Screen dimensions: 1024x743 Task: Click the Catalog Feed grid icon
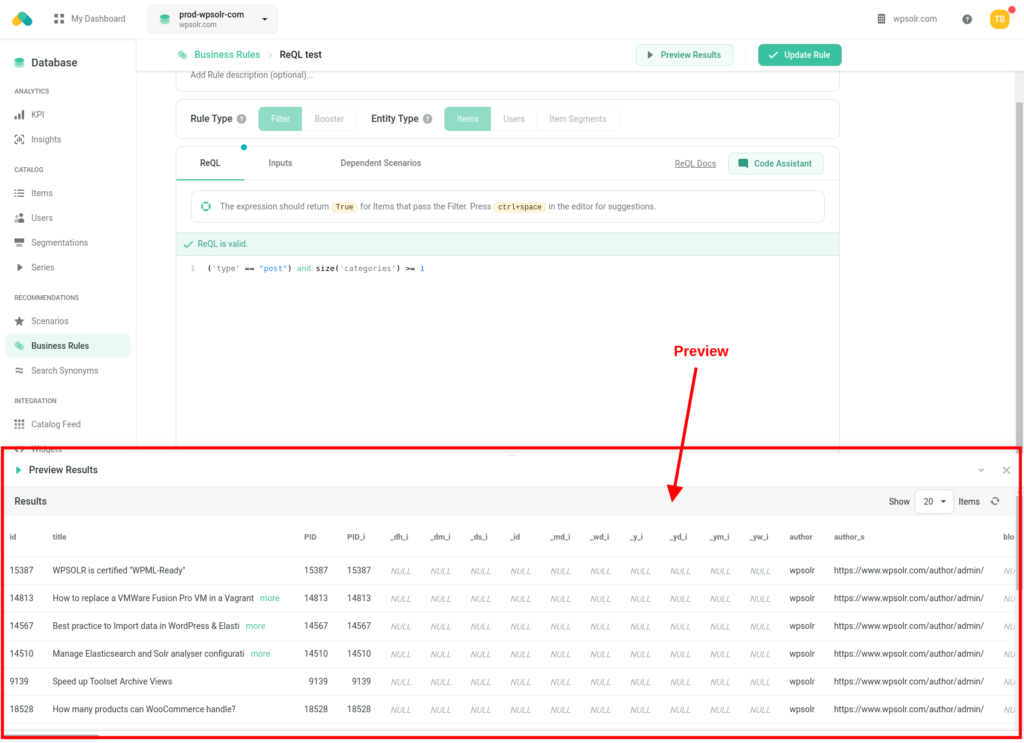pos(20,424)
